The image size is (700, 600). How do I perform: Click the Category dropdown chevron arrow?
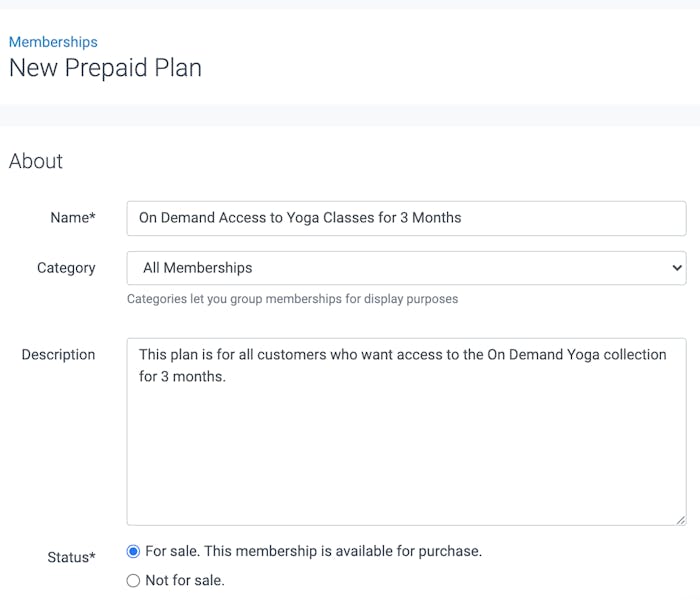click(x=677, y=268)
